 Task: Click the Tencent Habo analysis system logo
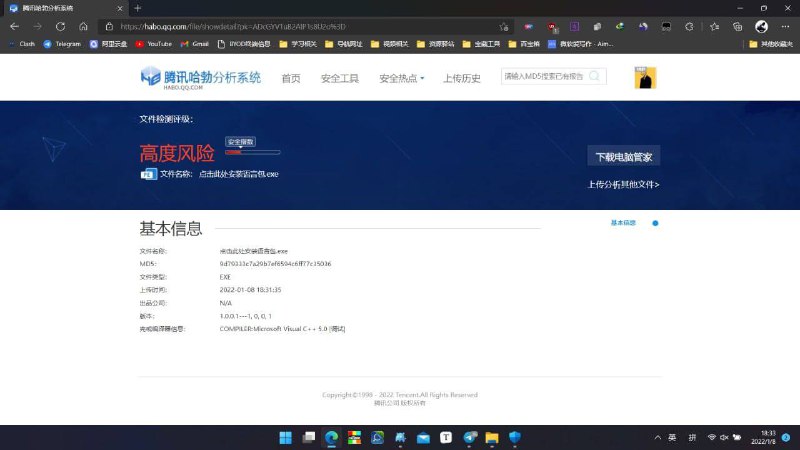(201, 78)
